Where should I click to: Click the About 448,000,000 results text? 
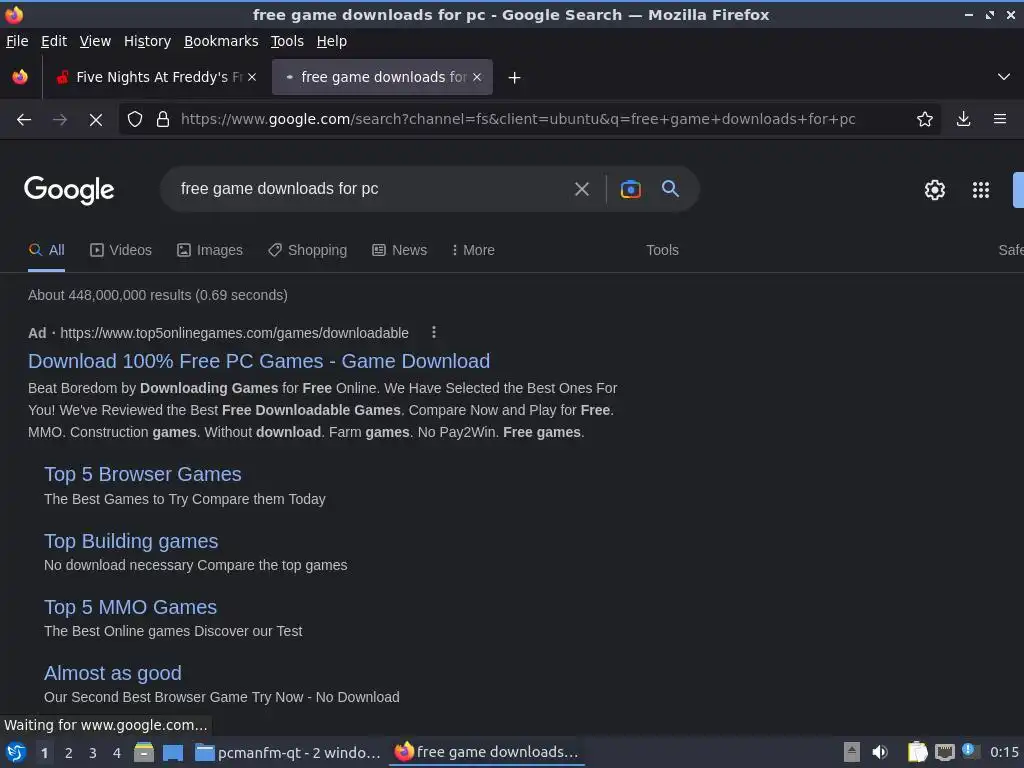157,295
